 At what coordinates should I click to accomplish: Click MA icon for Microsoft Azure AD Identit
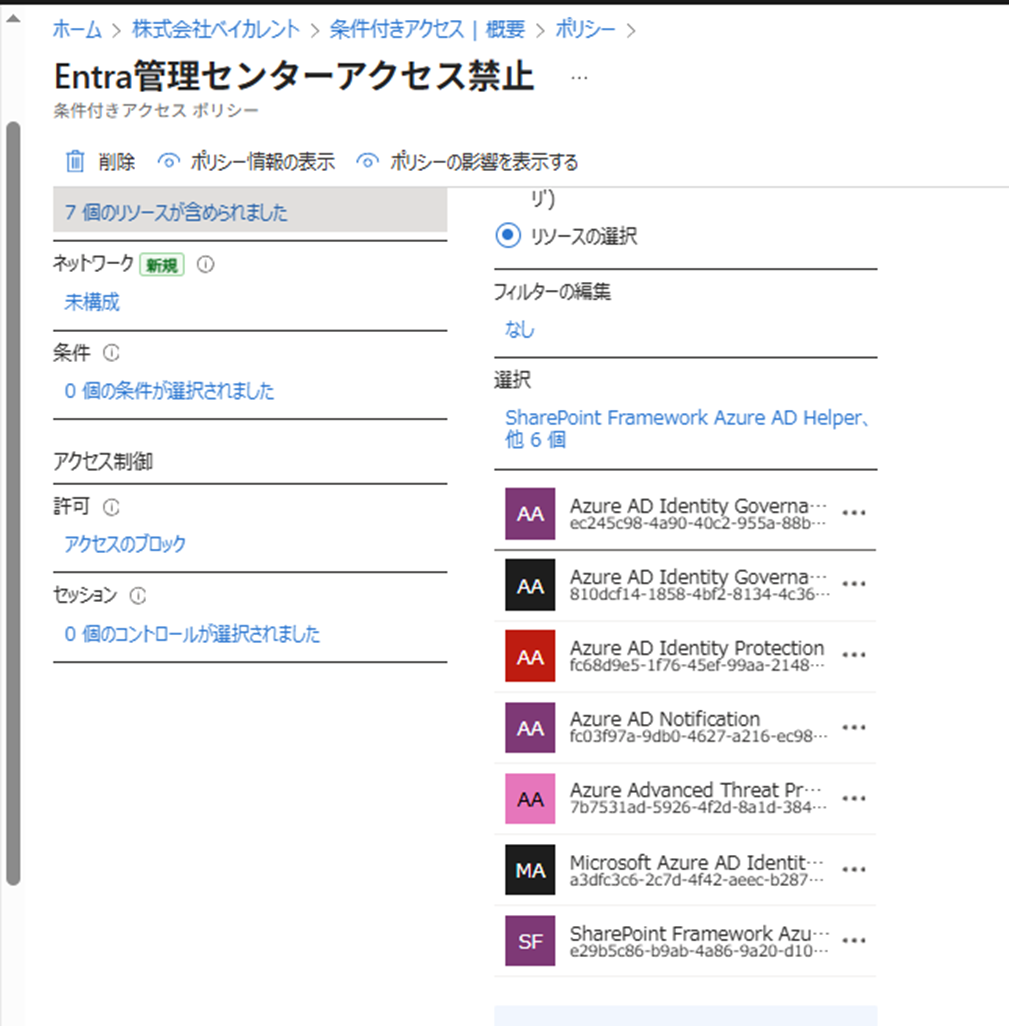pos(530,870)
